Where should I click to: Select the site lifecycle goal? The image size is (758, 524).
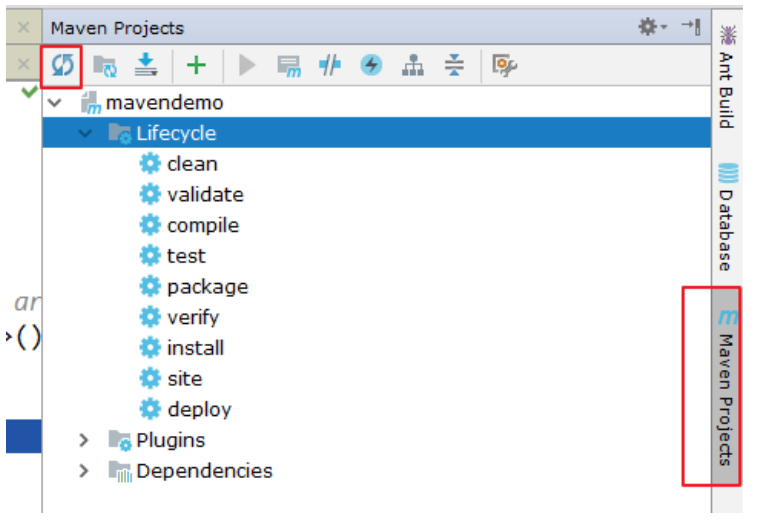tap(184, 378)
